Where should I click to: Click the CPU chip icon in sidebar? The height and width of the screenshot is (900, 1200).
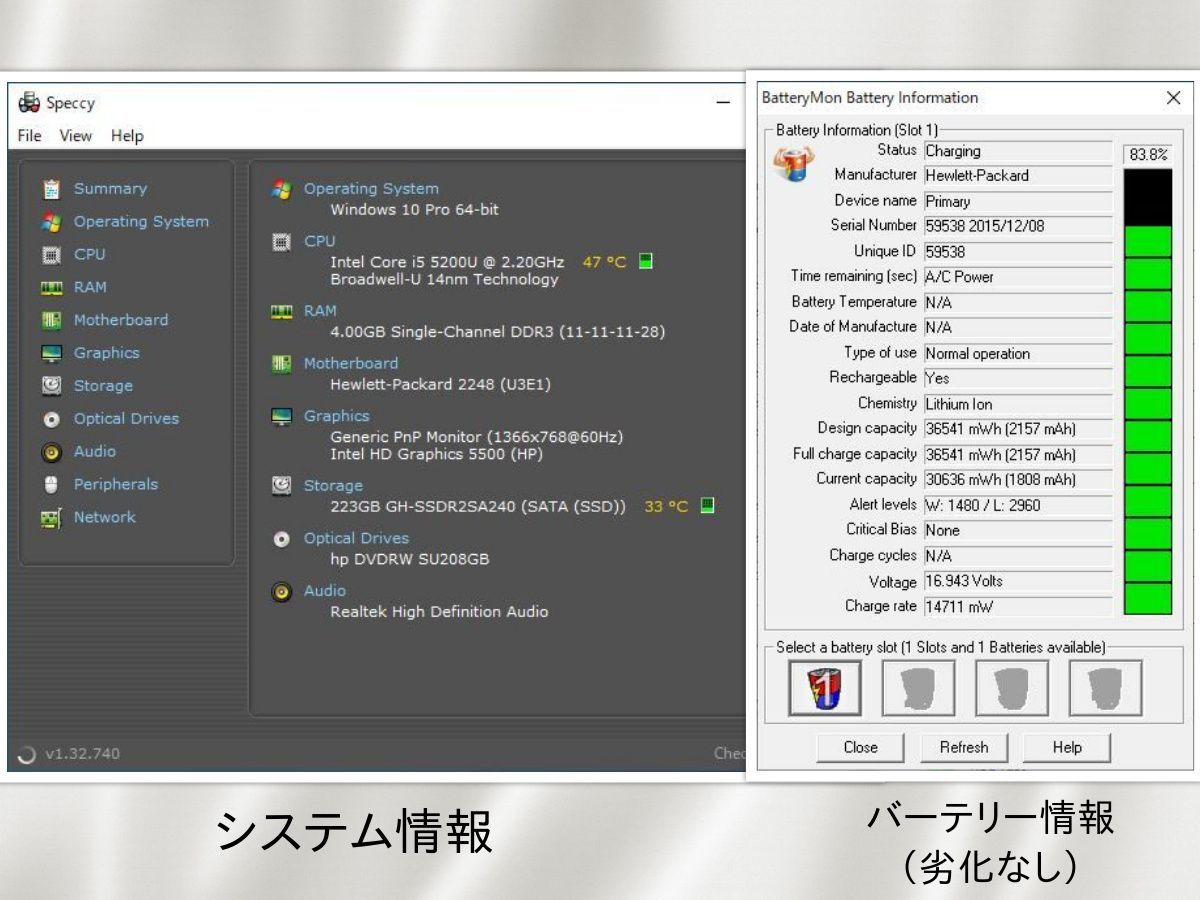(x=52, y=255)
